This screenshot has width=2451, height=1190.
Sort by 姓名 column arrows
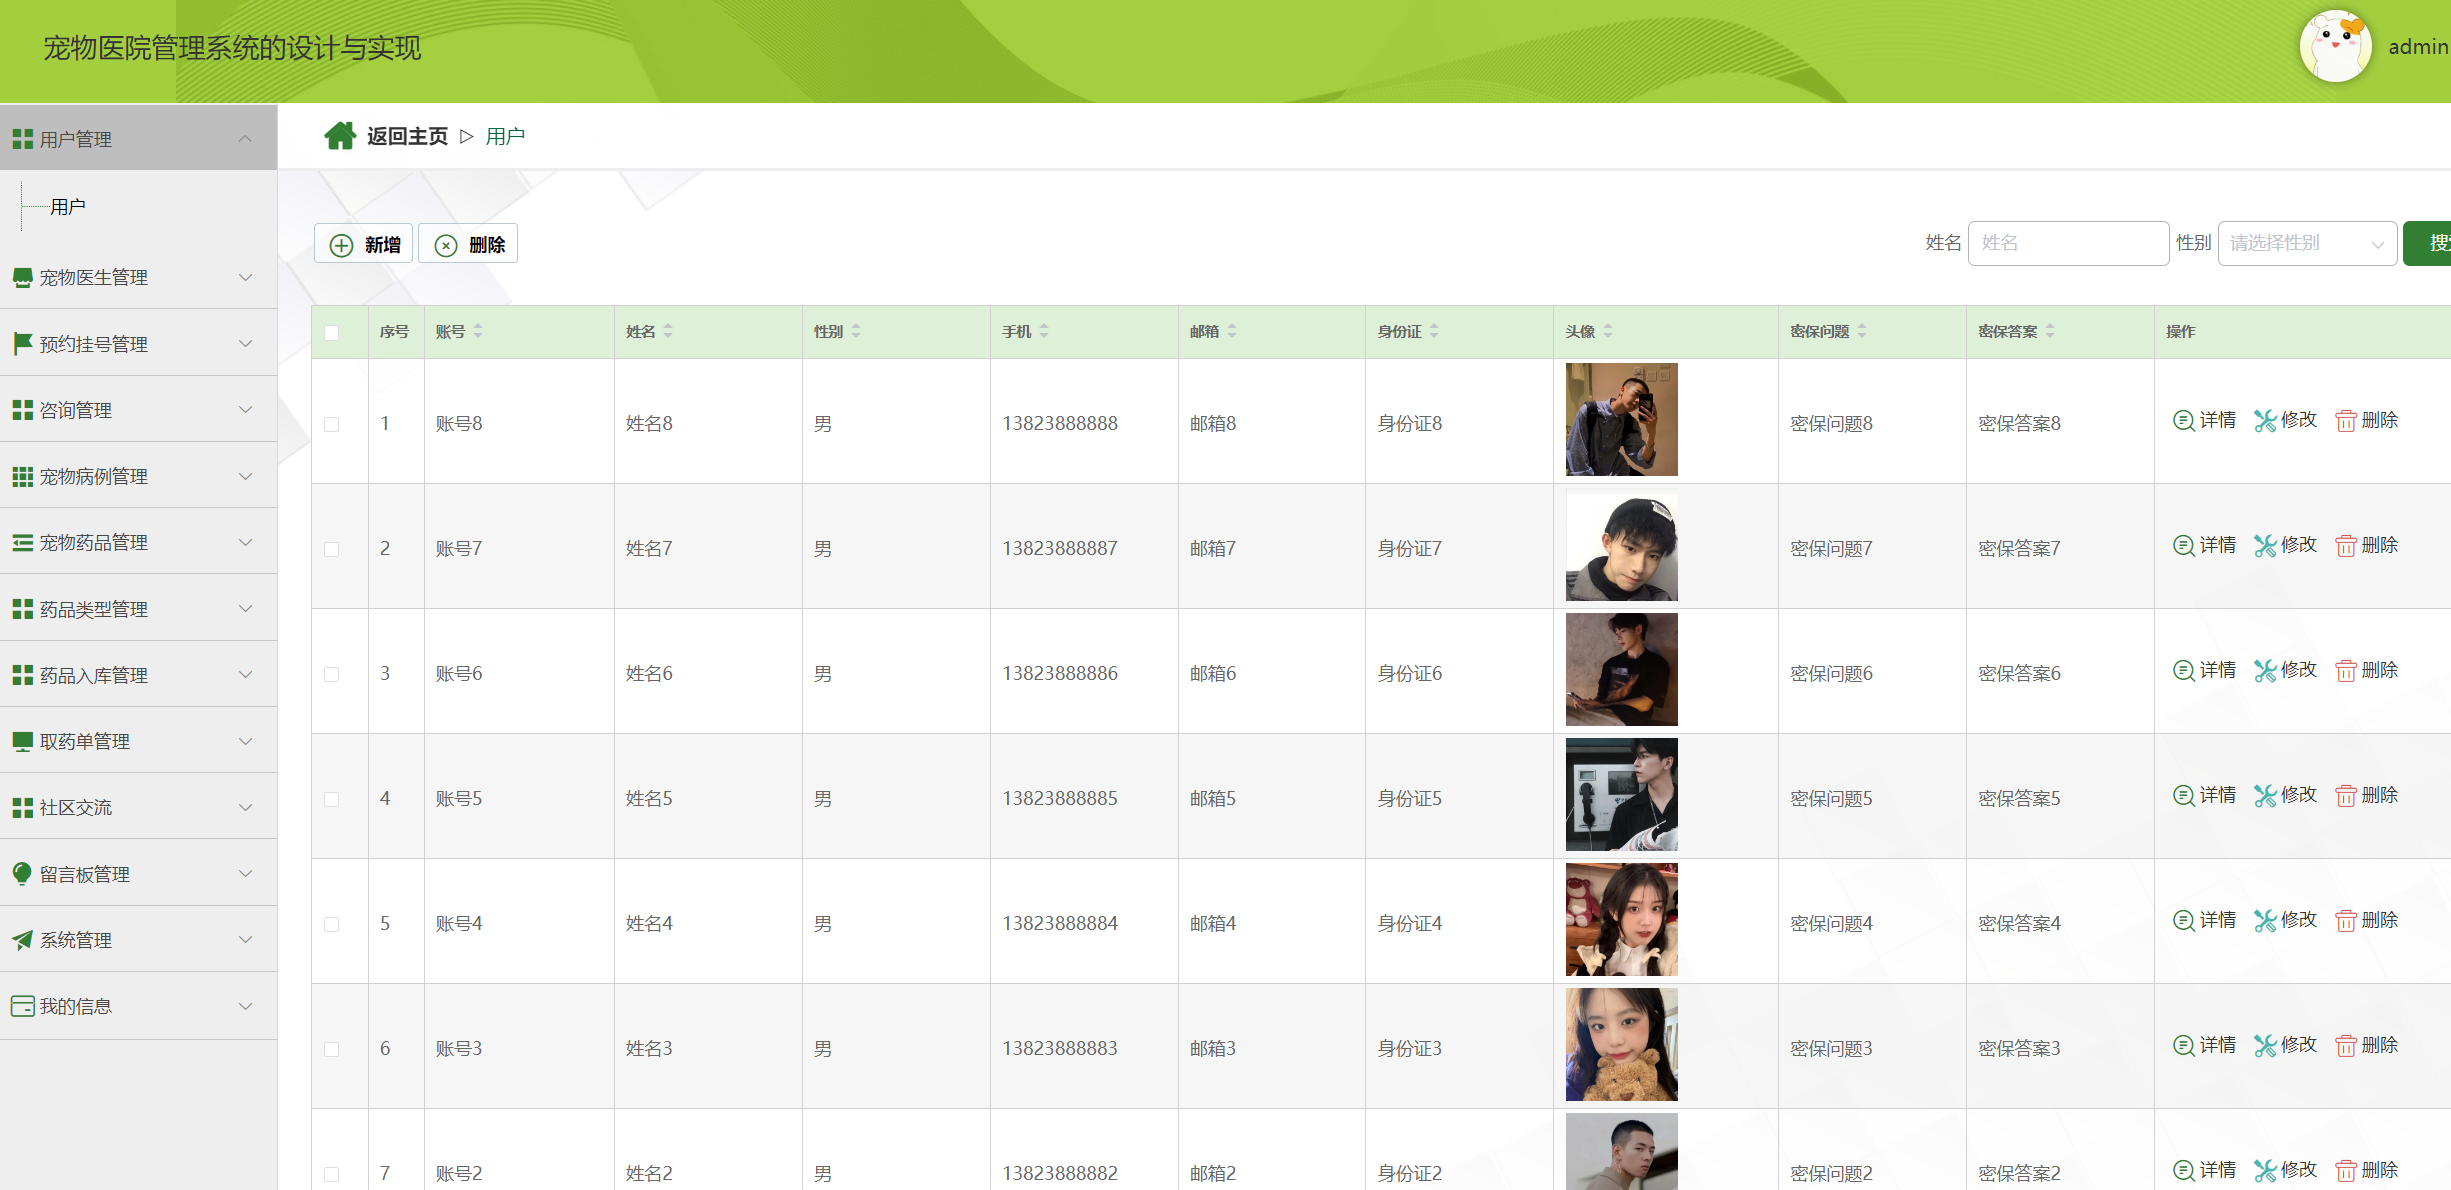coord(668,331)
